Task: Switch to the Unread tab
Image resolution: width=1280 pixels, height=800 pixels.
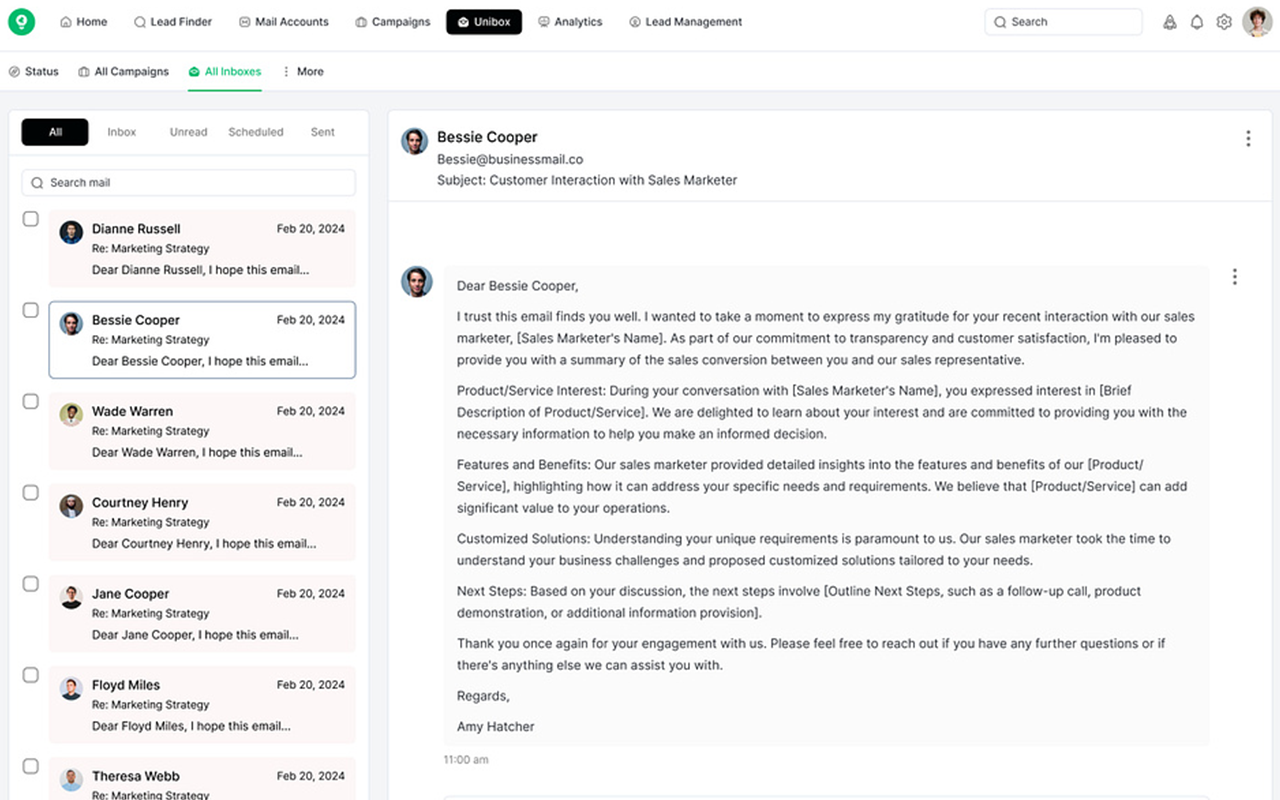Action: (x=188, y=131)
